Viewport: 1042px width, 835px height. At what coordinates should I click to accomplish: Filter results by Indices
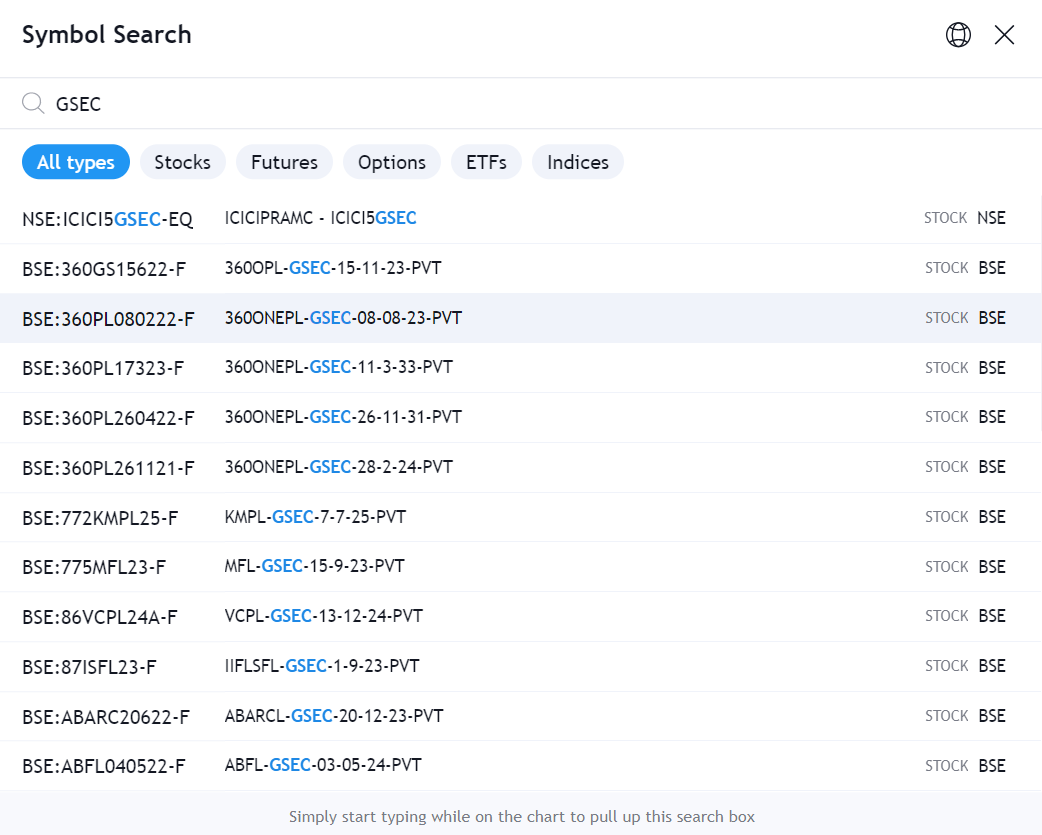[578, 162]
